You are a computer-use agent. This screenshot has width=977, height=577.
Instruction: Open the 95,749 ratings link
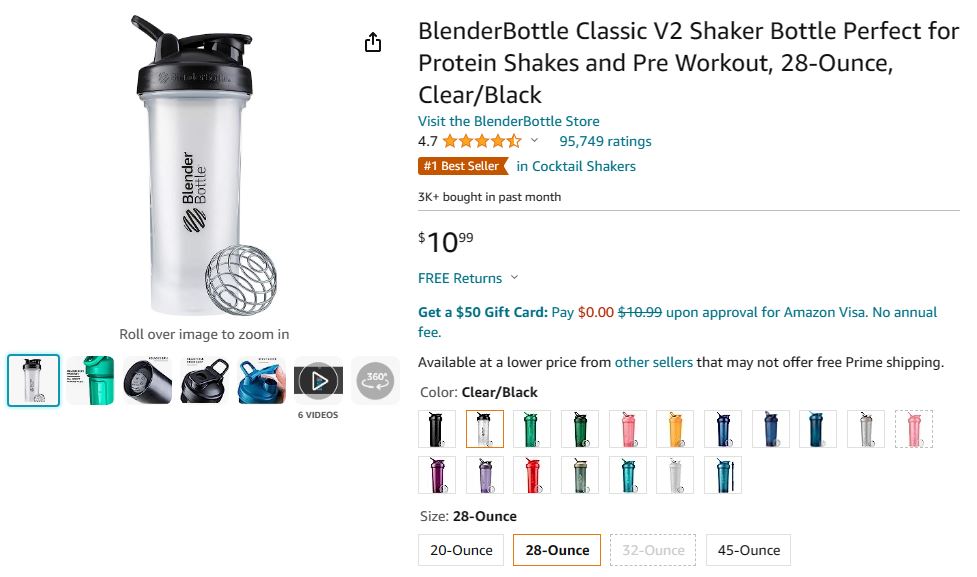[605, 141]
